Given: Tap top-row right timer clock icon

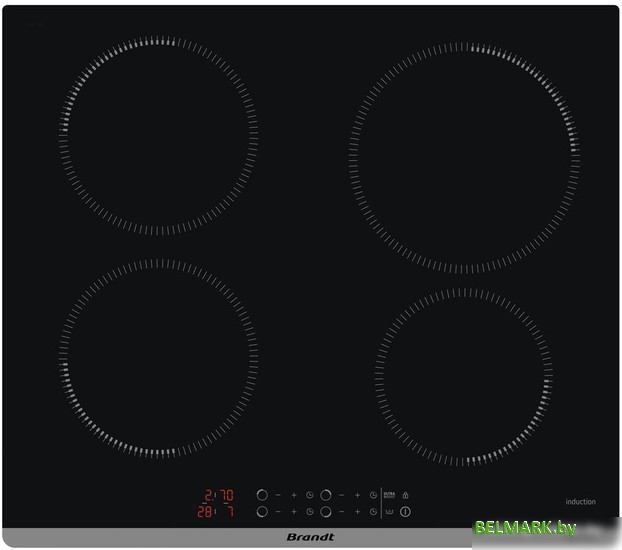Looking at the screenshot, I should click(373, 495).
